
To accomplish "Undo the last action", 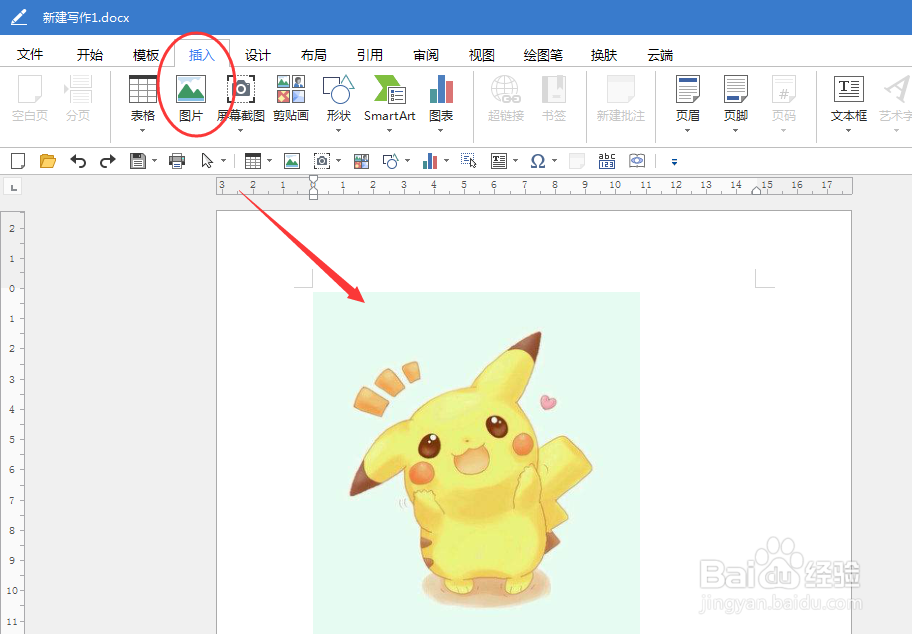I will [78, 161].
